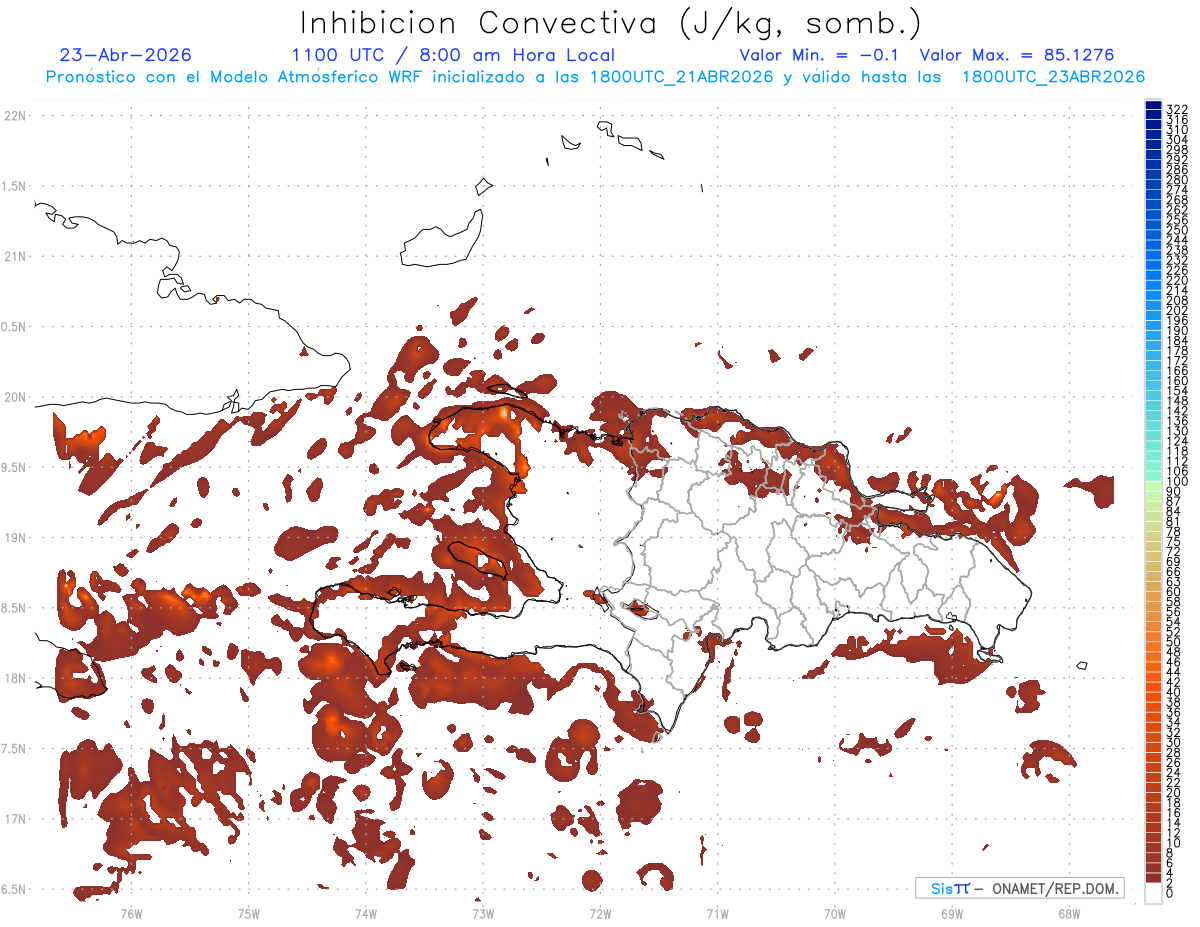Click the 6.5N latitude label at the bottom left

click(15, 890)
